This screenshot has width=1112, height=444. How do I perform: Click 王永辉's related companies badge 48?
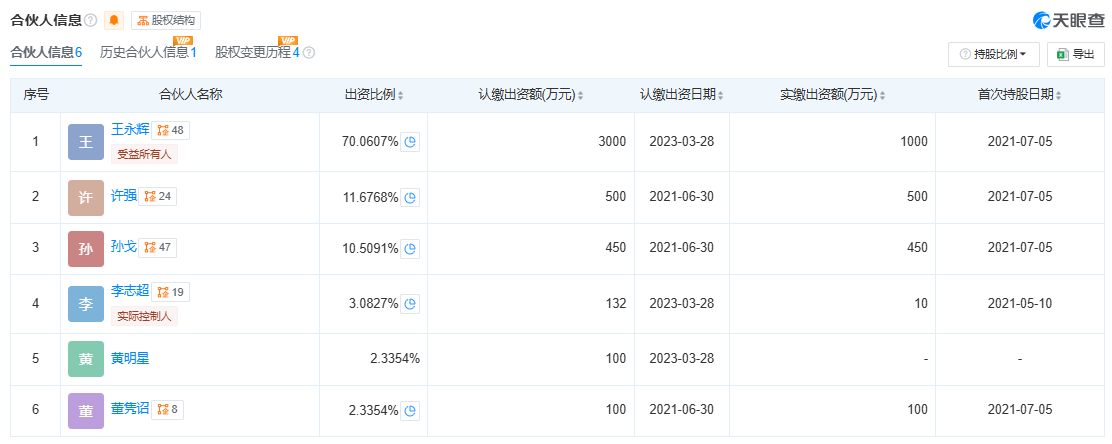170,130
